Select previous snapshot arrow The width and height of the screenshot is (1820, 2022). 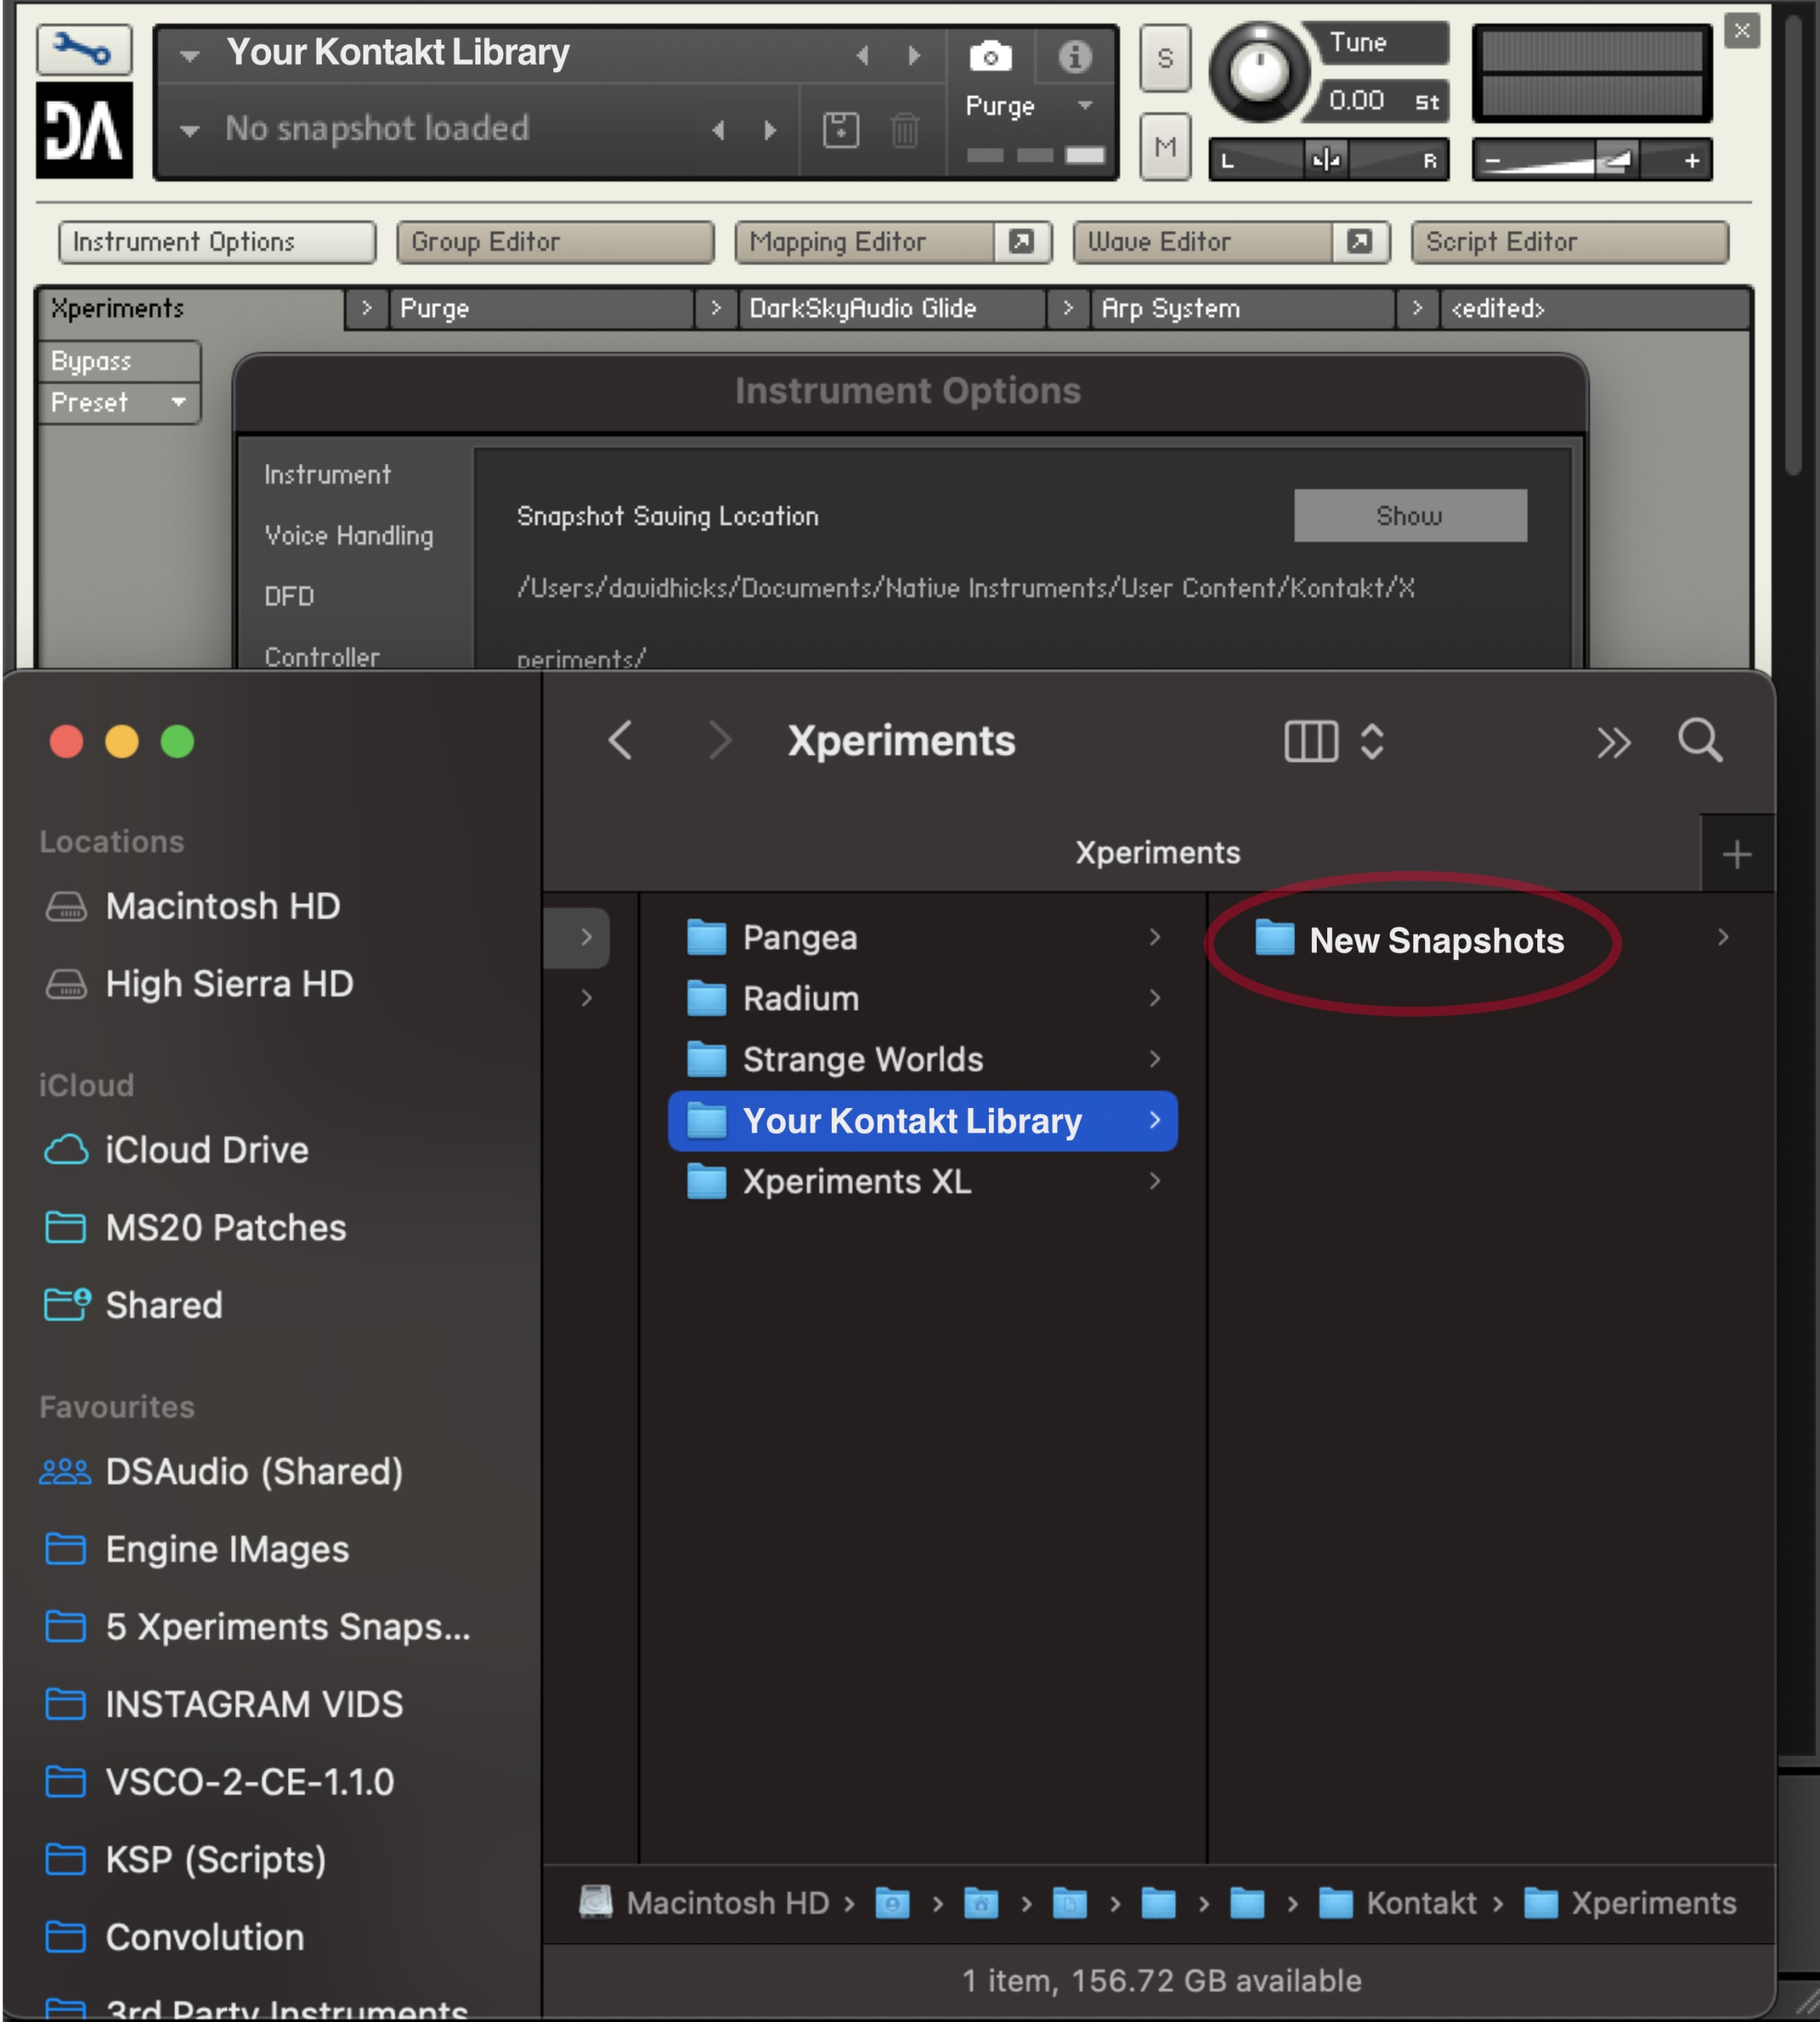718,130
